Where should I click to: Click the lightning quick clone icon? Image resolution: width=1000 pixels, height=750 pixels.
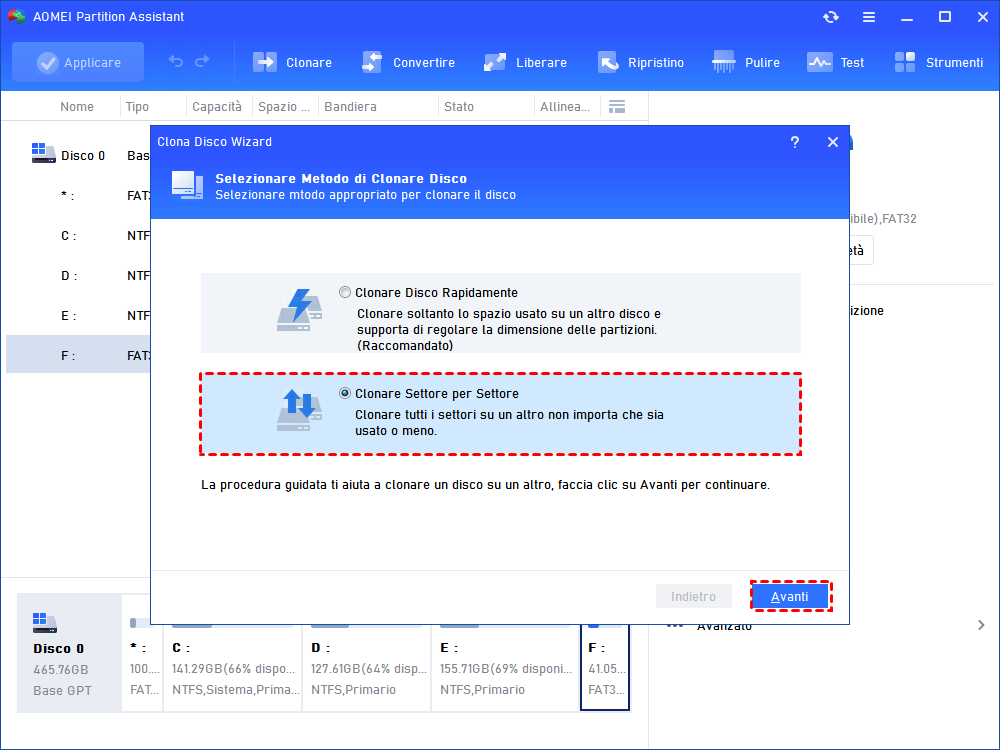(300, 310)
